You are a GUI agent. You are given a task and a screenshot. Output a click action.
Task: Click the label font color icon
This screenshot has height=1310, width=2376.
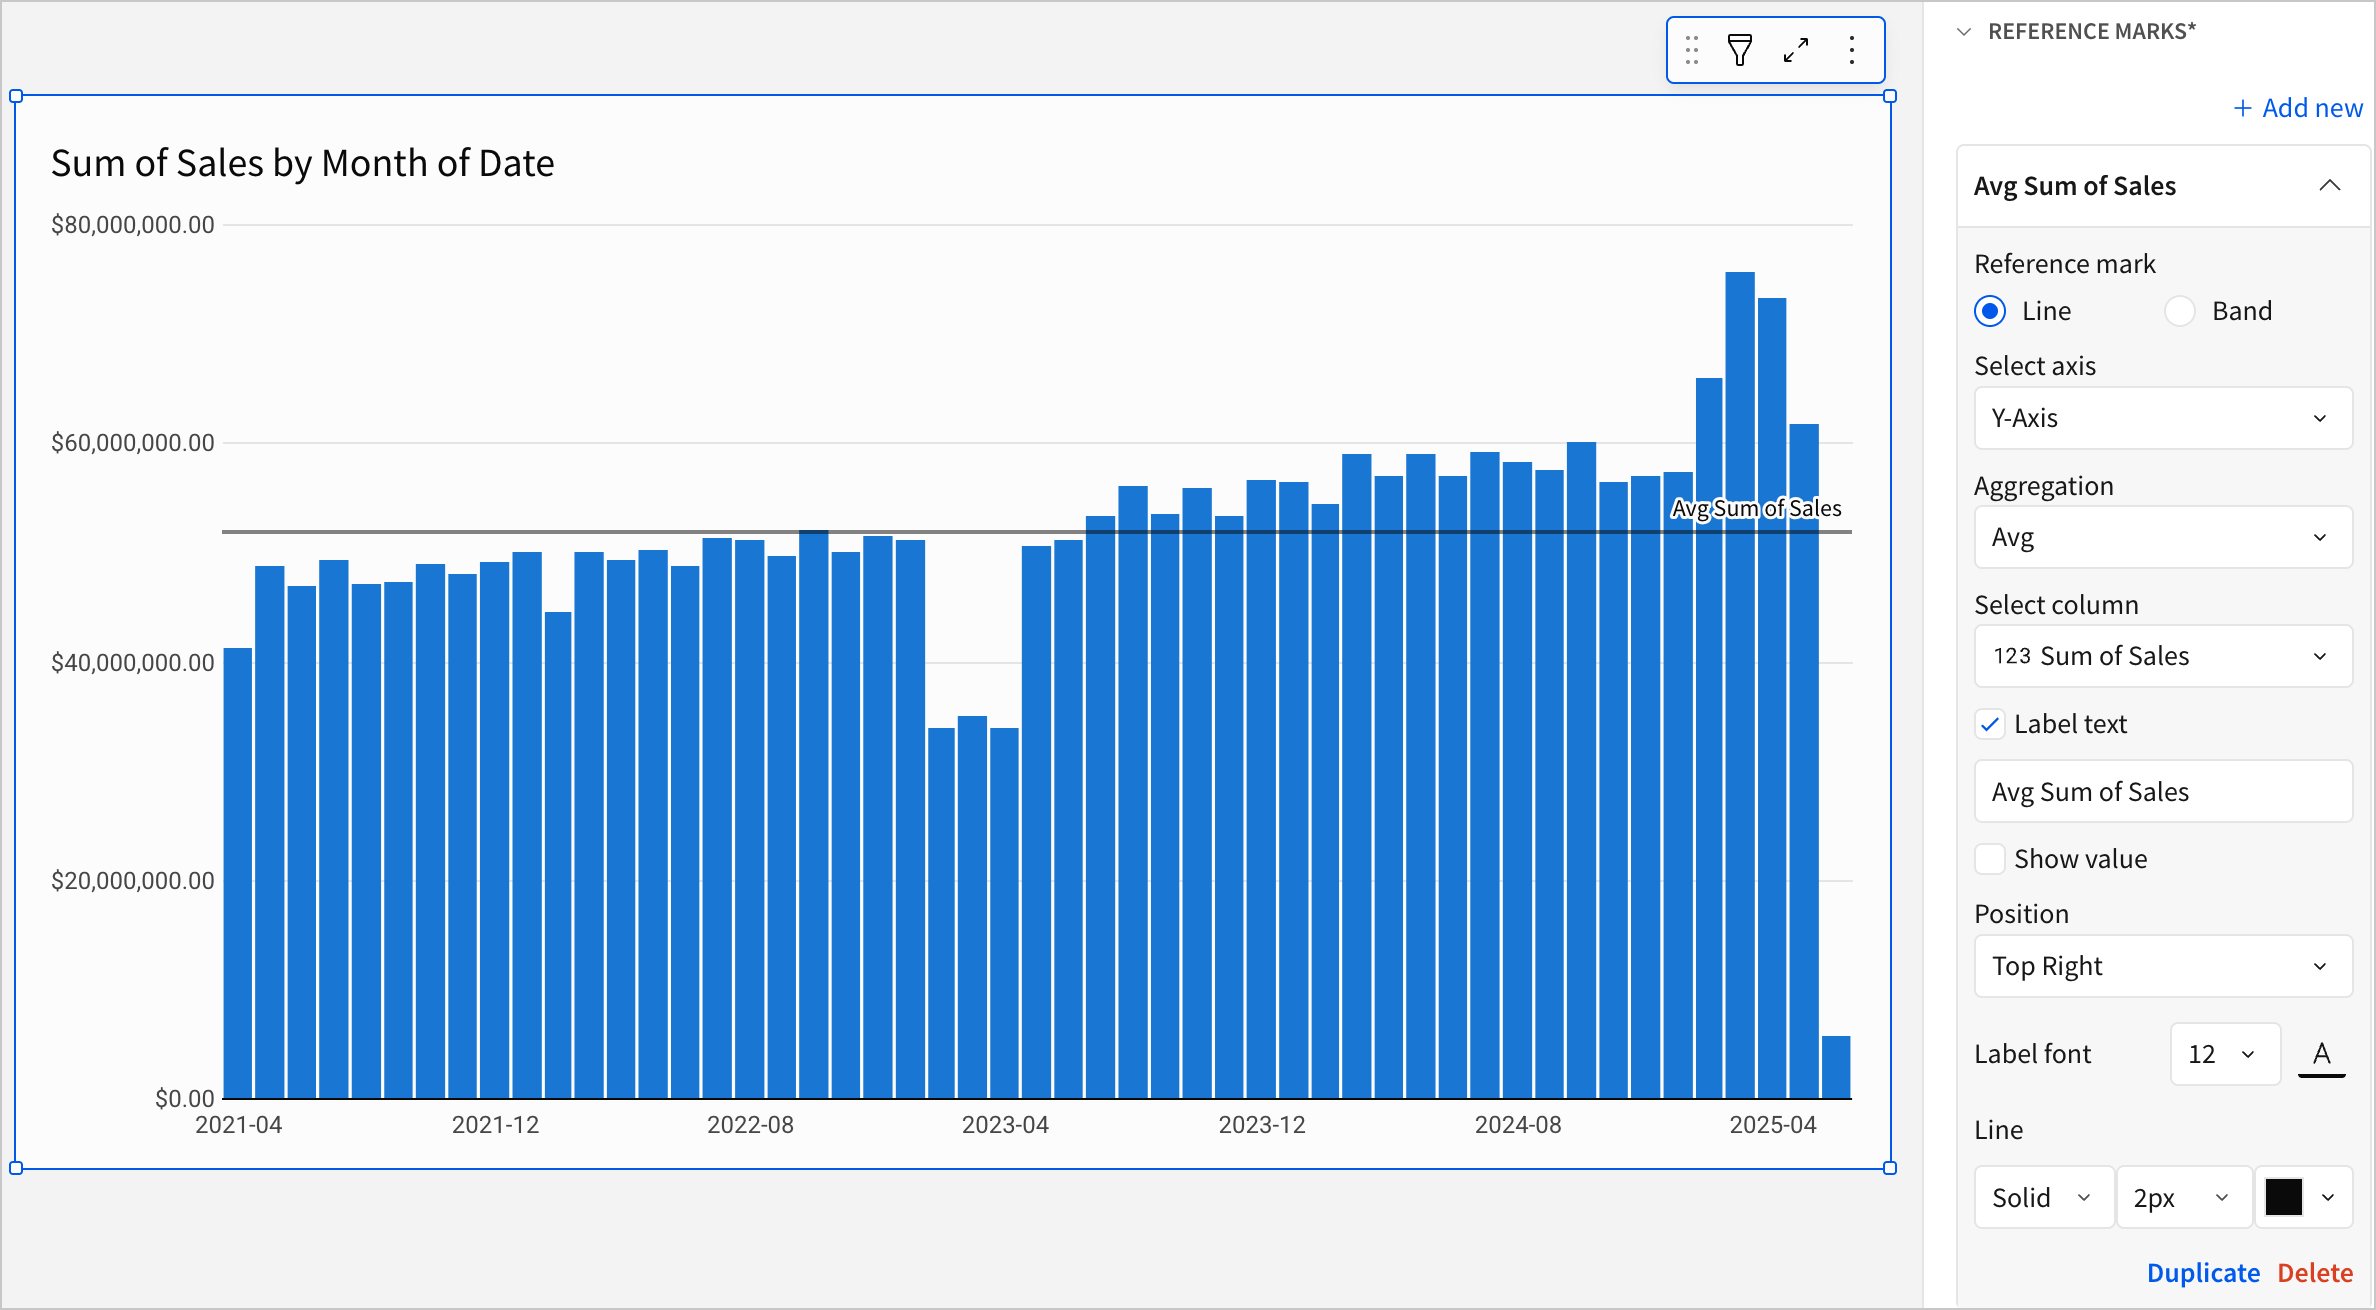[x=2321, y=1054]
